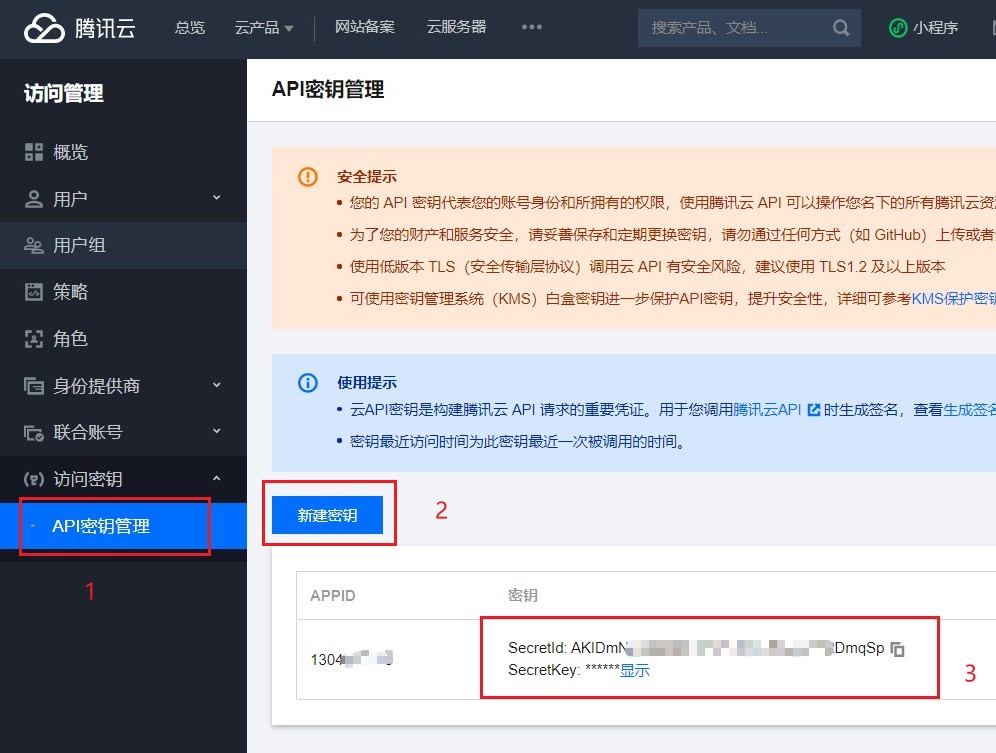Click the 使用提示 info icon
The height and width of the screenshot is (753, 996).
click(308, 383)
